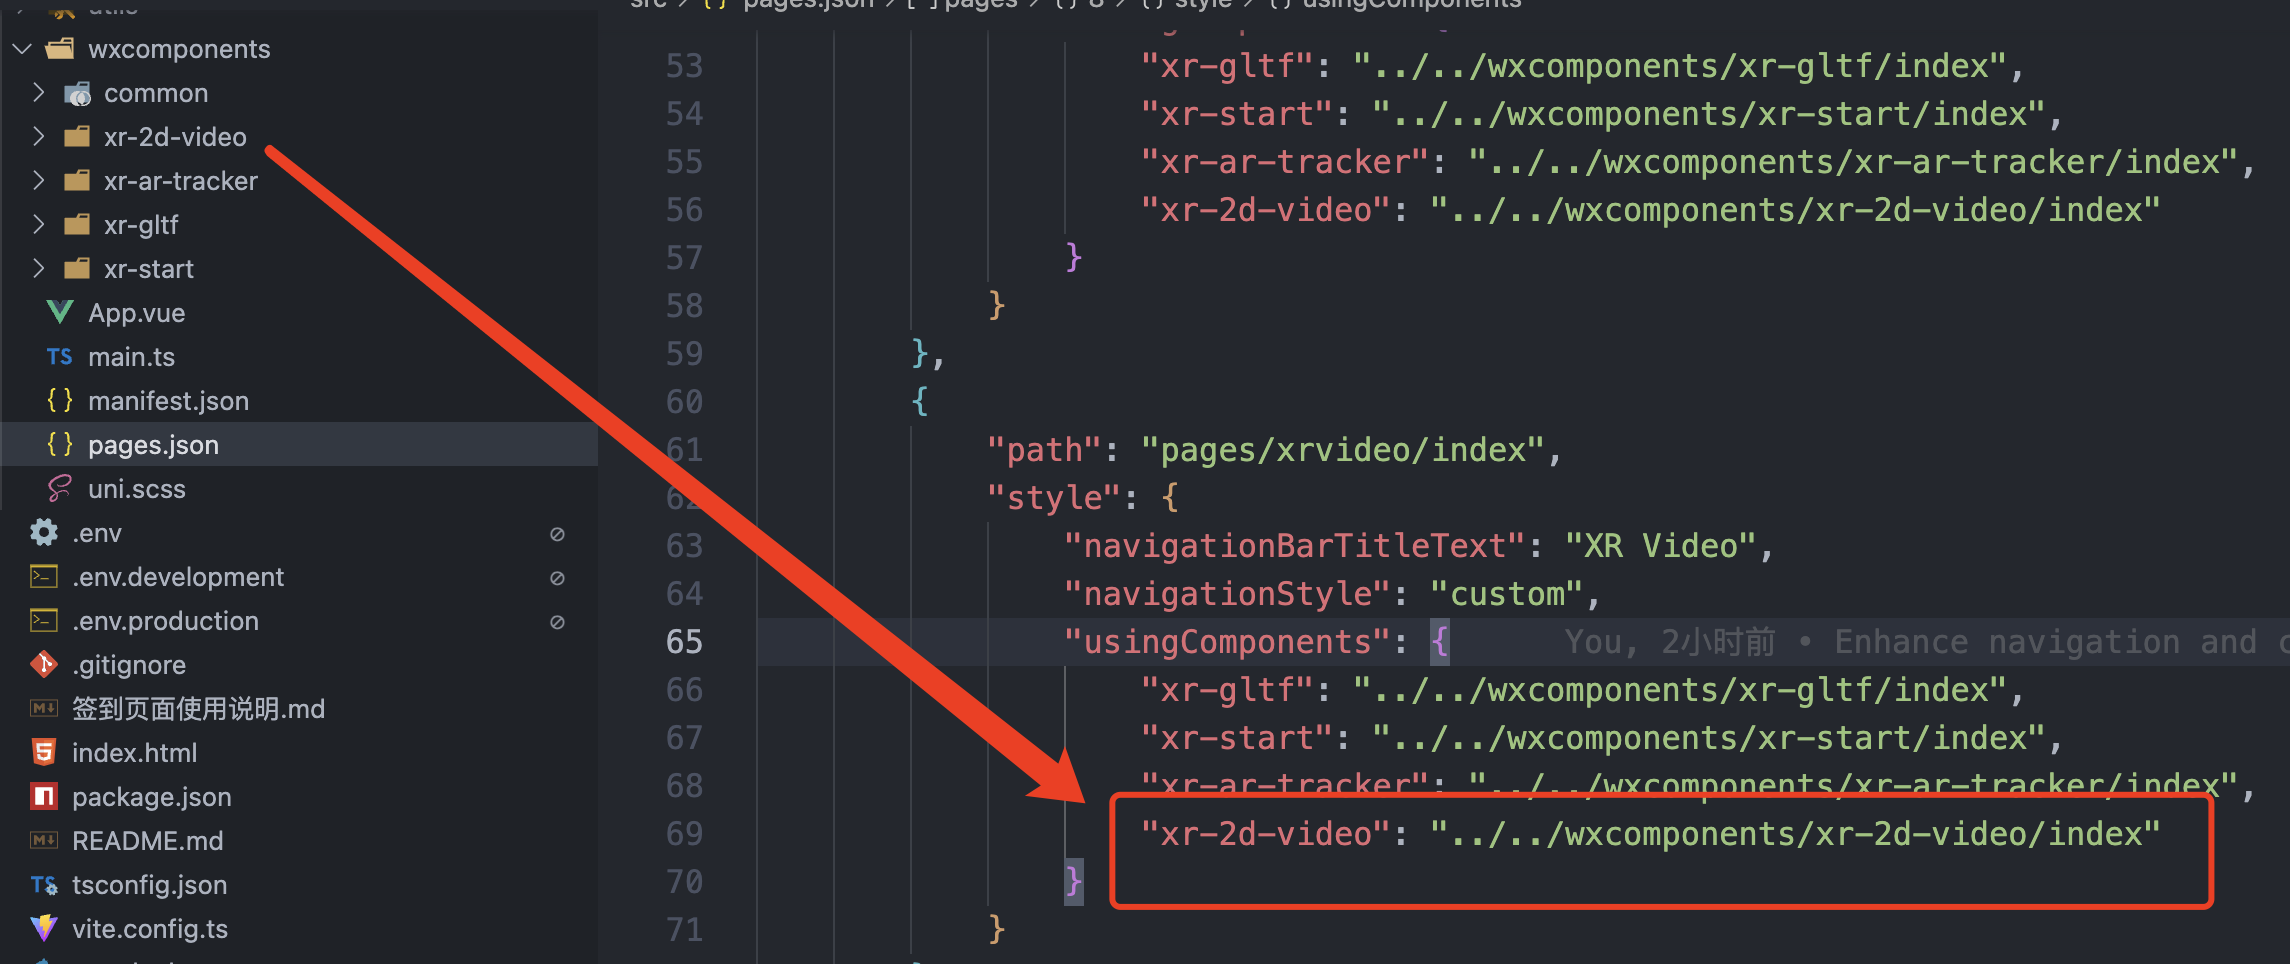The height and width of the screenshot is (964, 2290).
Task: Click the gear icon next to .env
Action: pyautogui.click(x=44, y=532)
